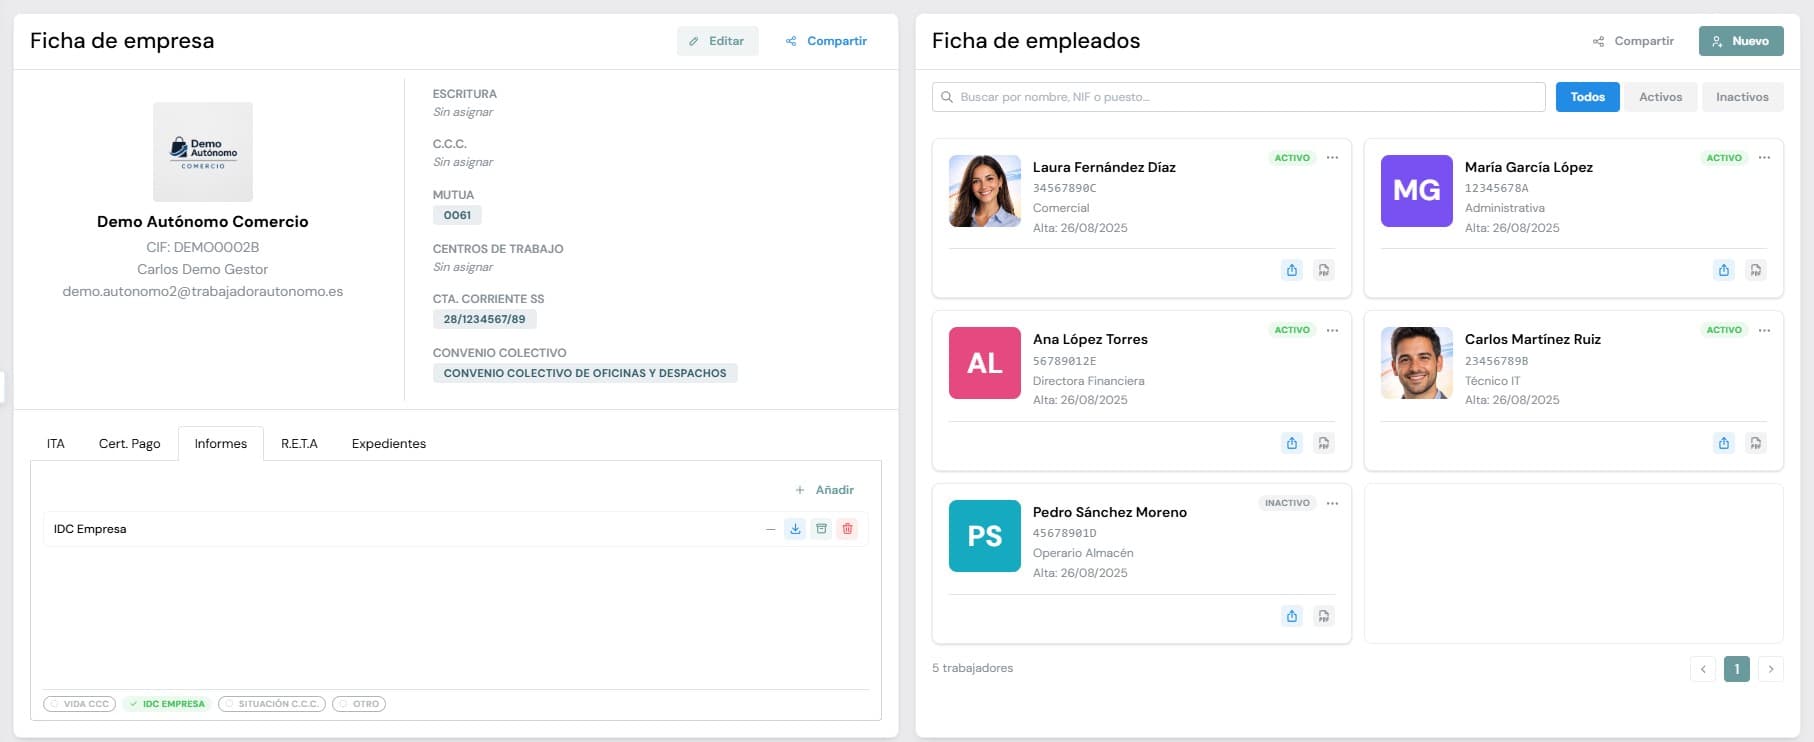Image resolution: width=1814 pixels, height=742 pixels.
Task: Switch to the ITA tab
Action: 56,444
